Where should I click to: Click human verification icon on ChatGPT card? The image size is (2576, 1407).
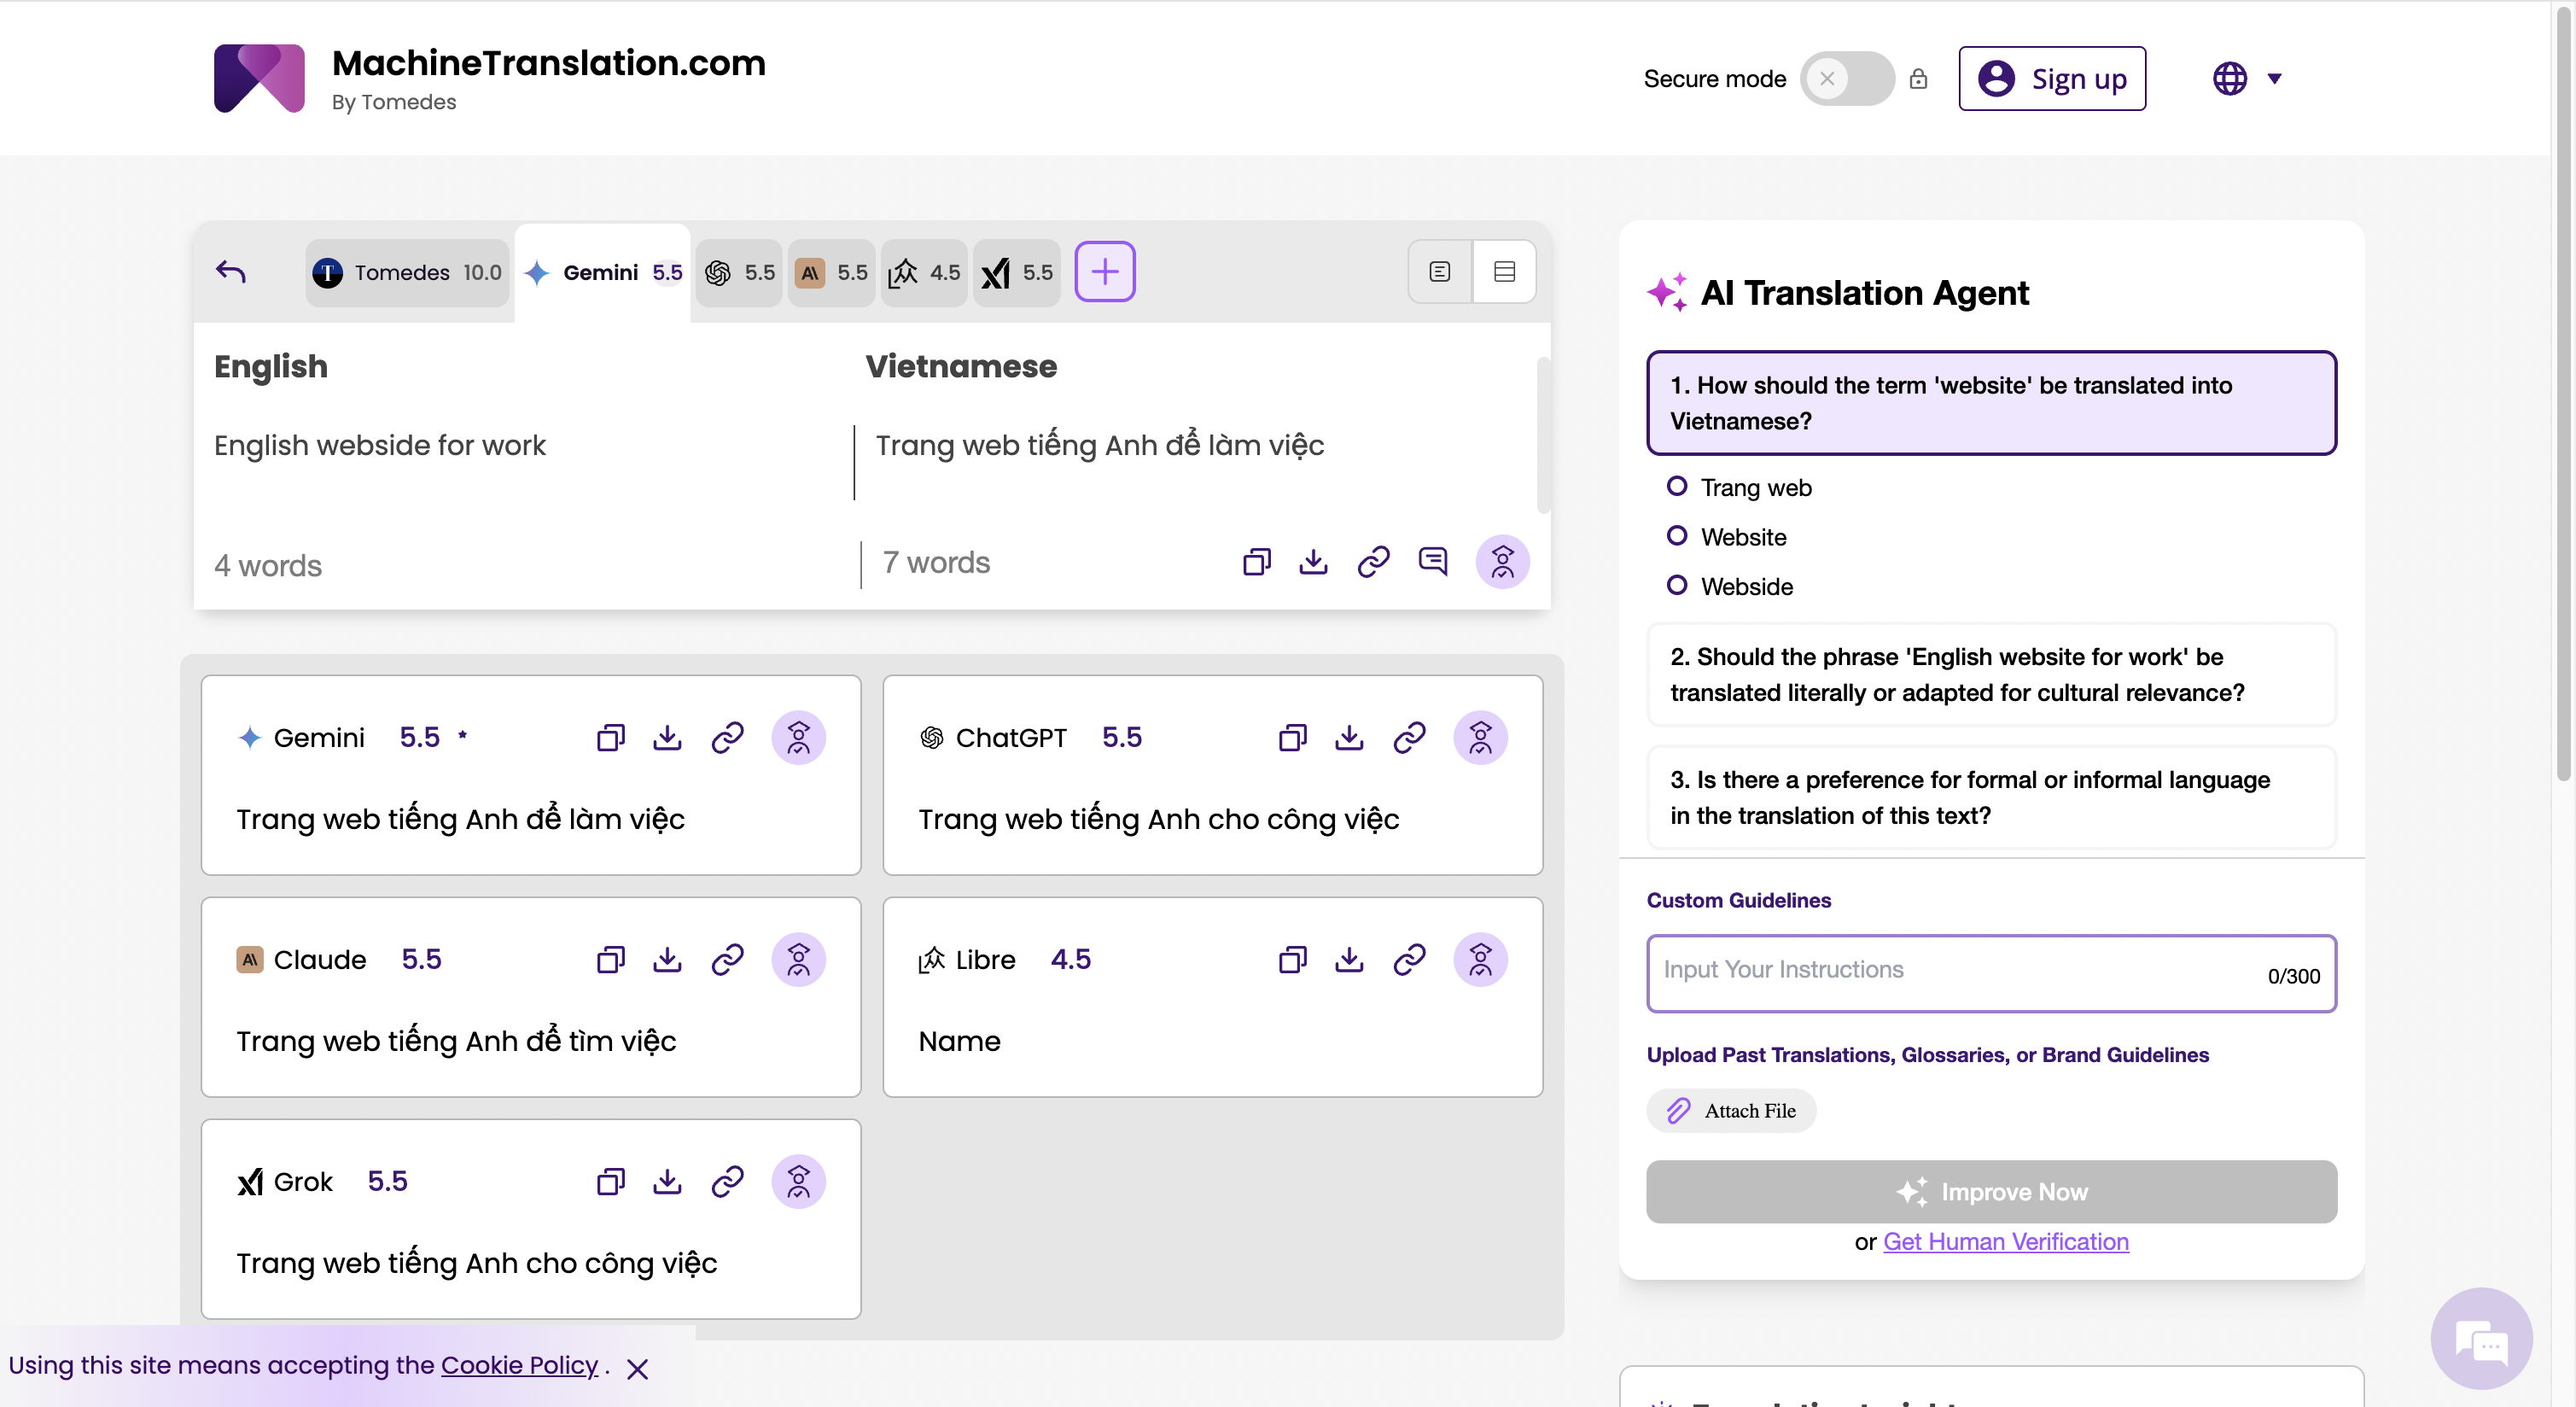tap(1480, 738)
